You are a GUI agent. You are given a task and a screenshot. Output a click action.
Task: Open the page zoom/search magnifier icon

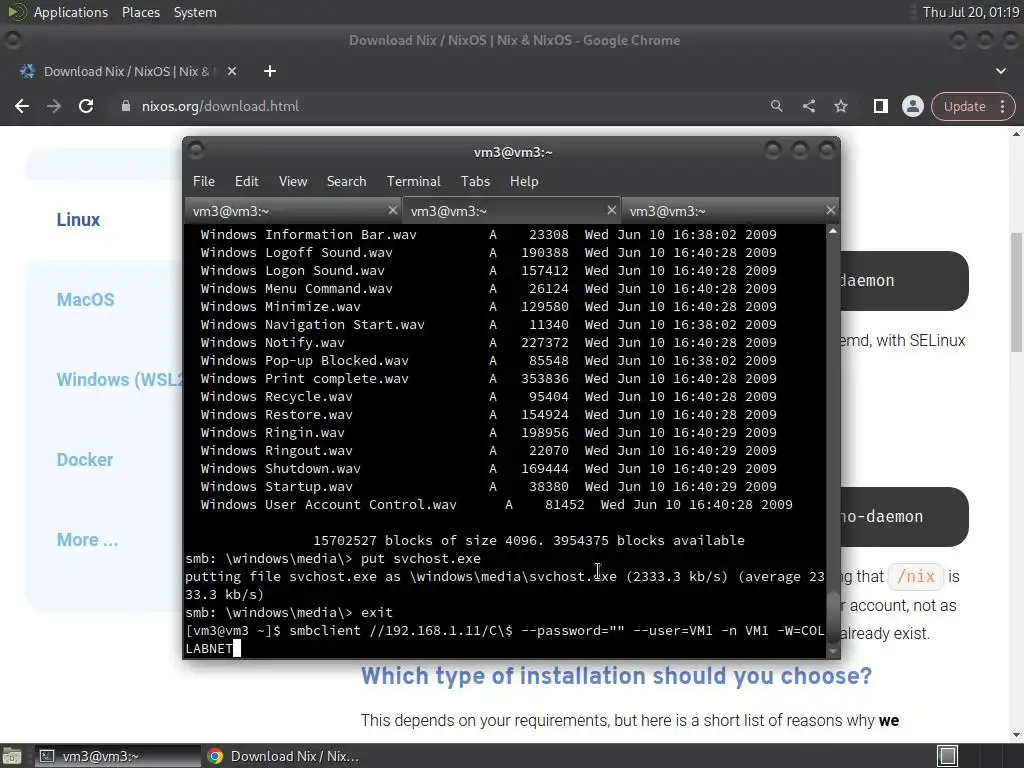[x=776, y=106]
